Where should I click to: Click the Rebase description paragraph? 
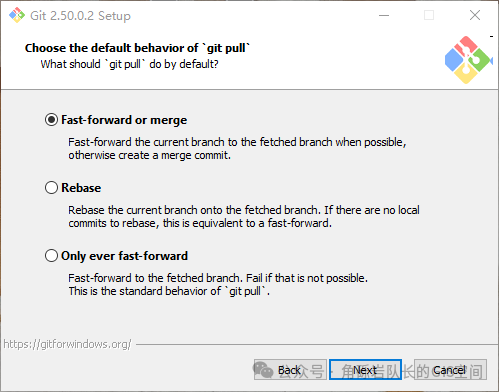244,217
